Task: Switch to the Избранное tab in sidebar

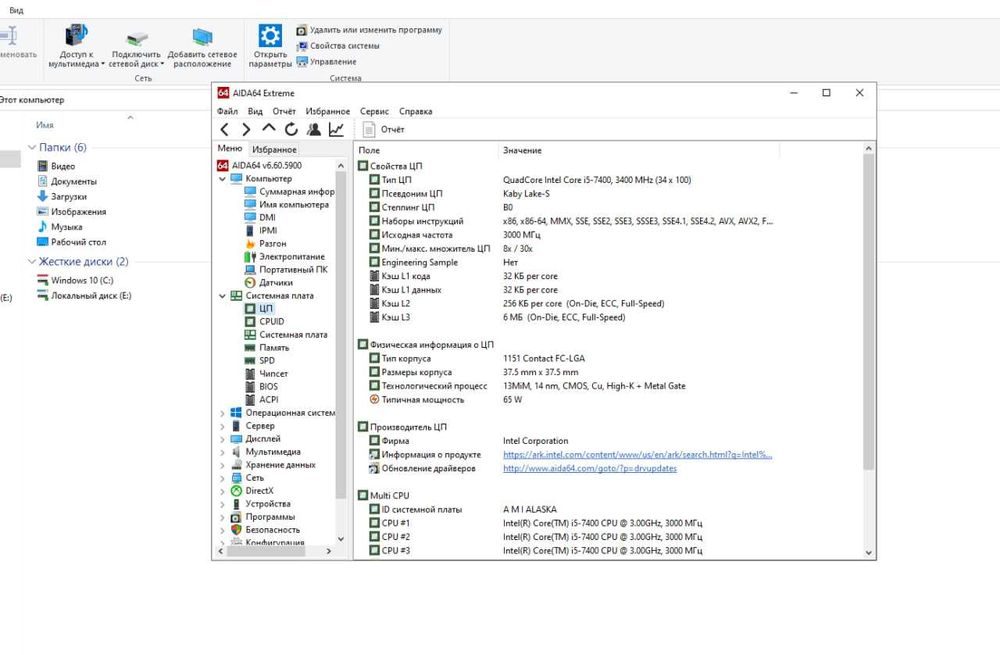Action: pos(274,149)
